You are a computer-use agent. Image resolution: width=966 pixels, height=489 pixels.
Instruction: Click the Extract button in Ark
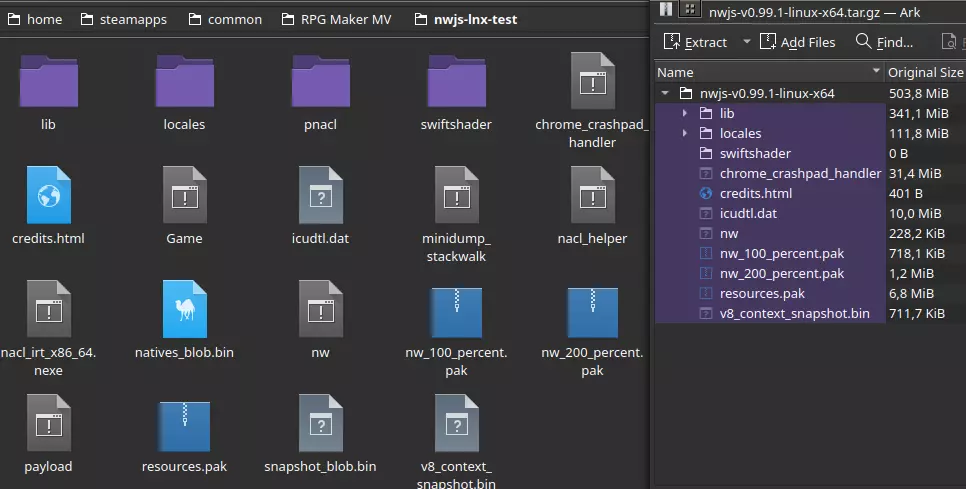tap(696, 42)
